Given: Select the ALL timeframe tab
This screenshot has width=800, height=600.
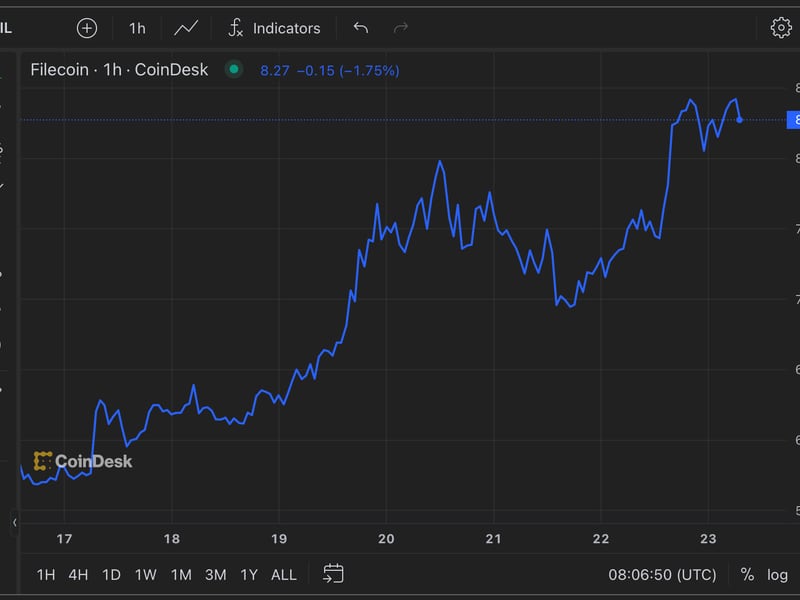Looking at the screenshot, I should pos(284,575).
